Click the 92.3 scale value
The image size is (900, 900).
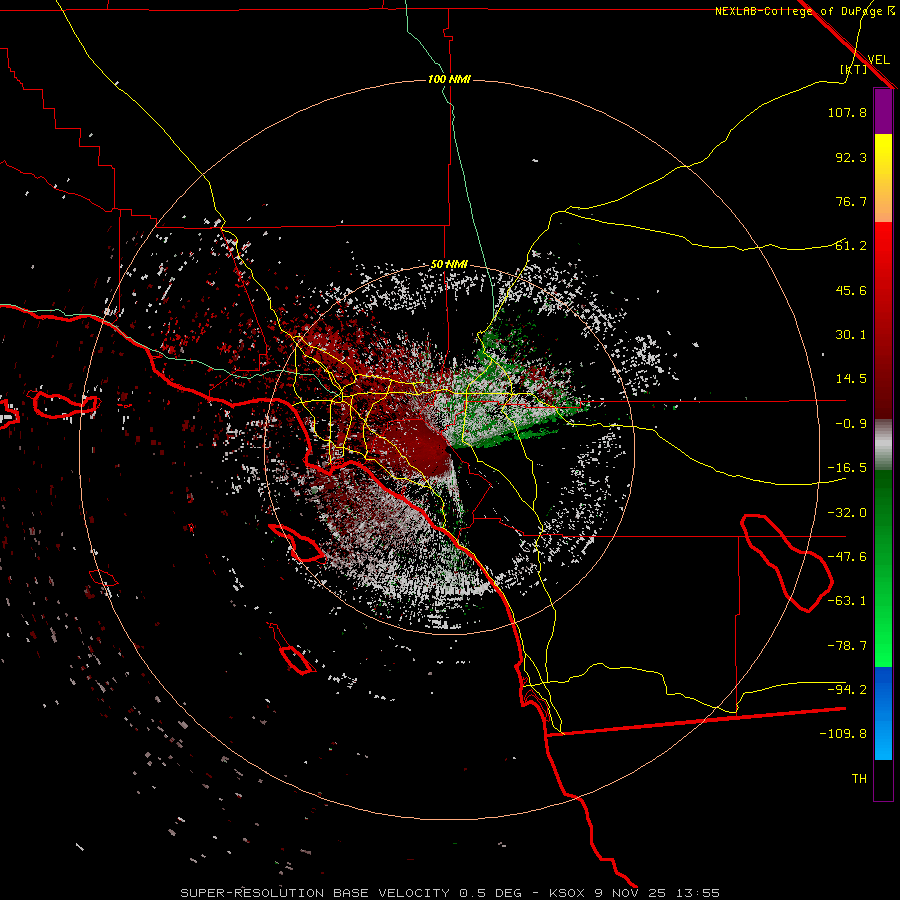851,157
